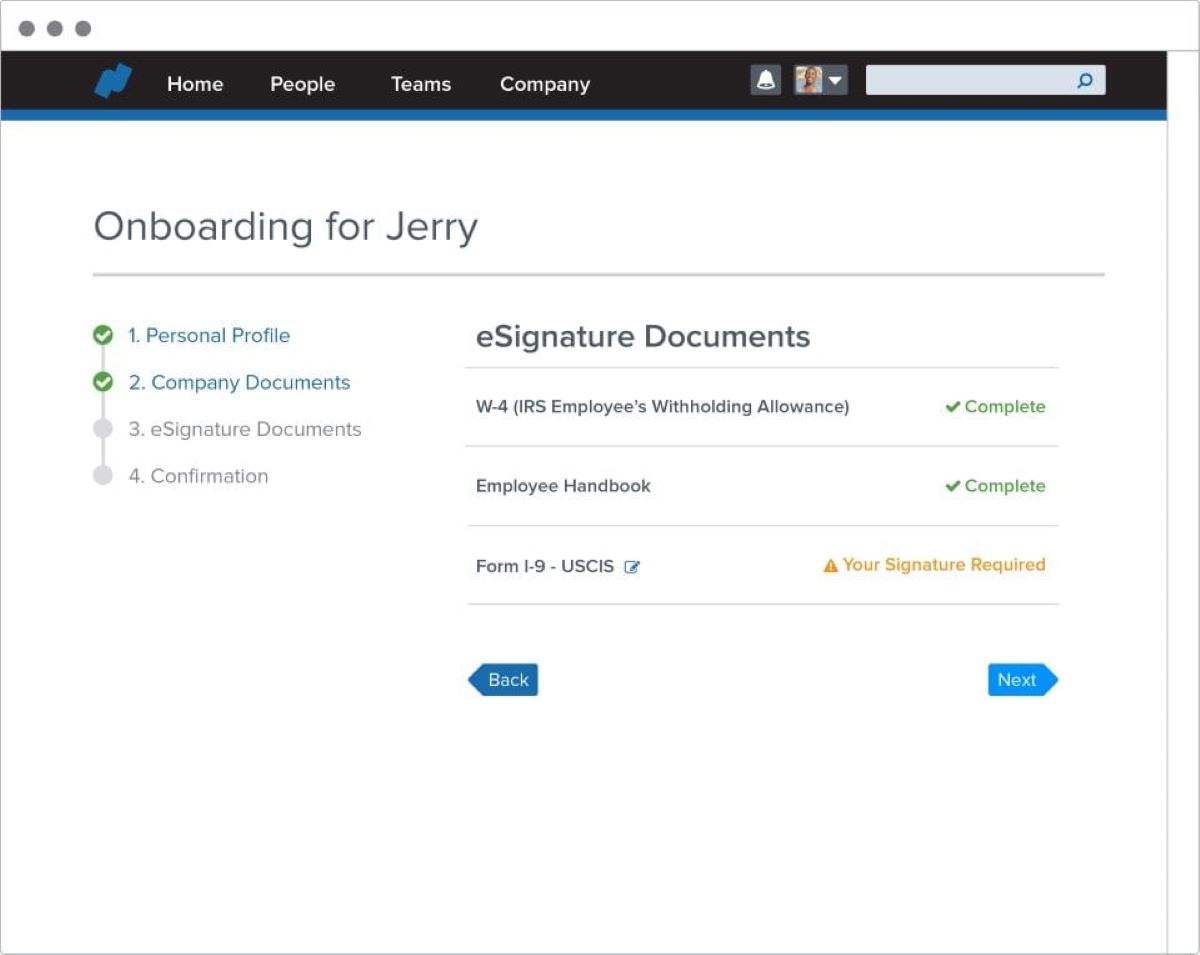Click the checkmark beside Employee Handbook Complete
The image size is (1200, 955).
point(952,486)
